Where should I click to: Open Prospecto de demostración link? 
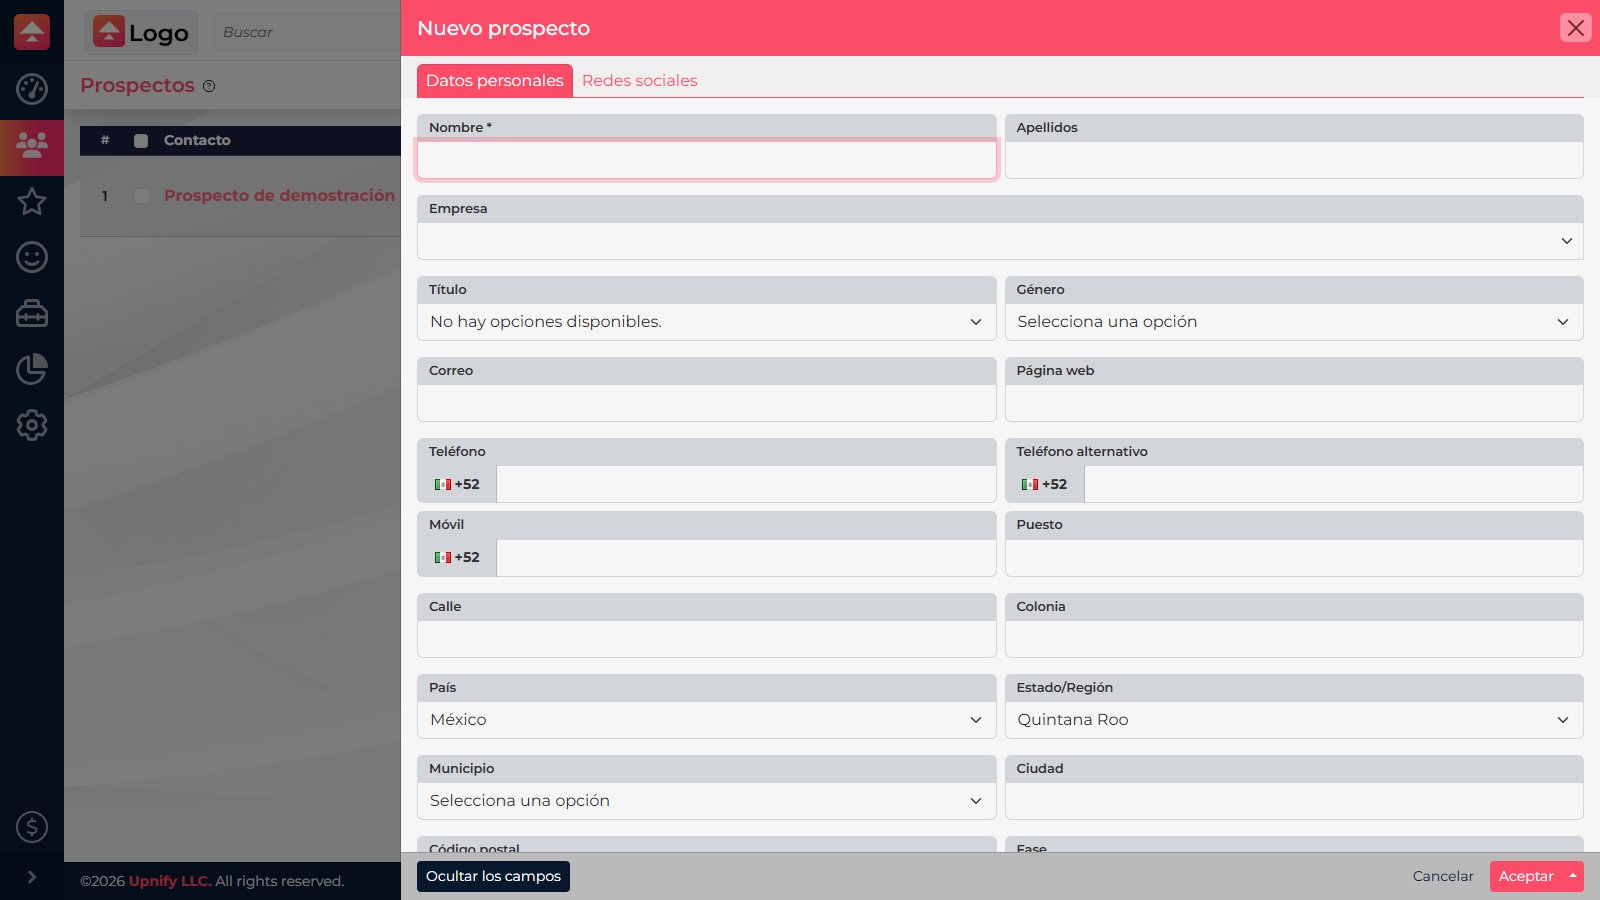pyautogui.click(x=279, y=196)
